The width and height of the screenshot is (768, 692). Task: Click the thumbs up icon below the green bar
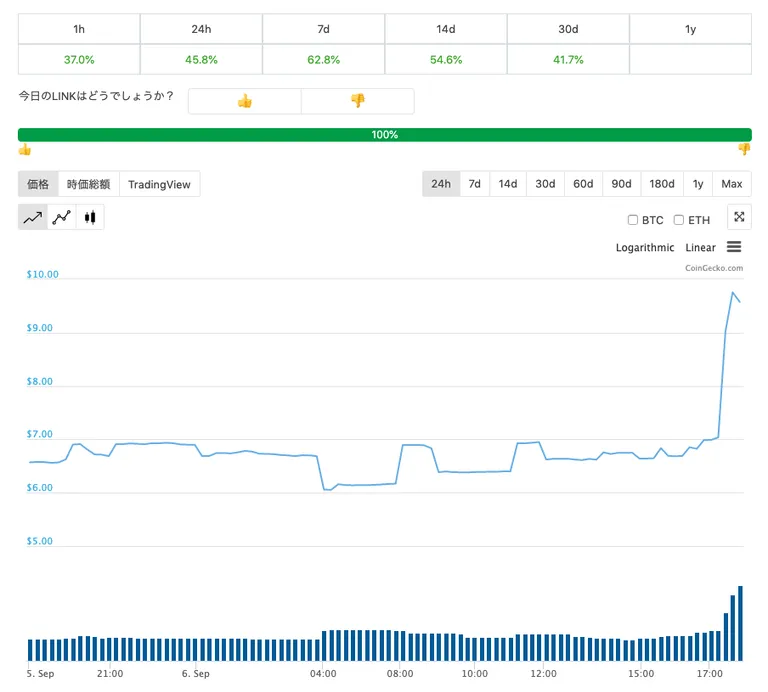pos(24,149)
